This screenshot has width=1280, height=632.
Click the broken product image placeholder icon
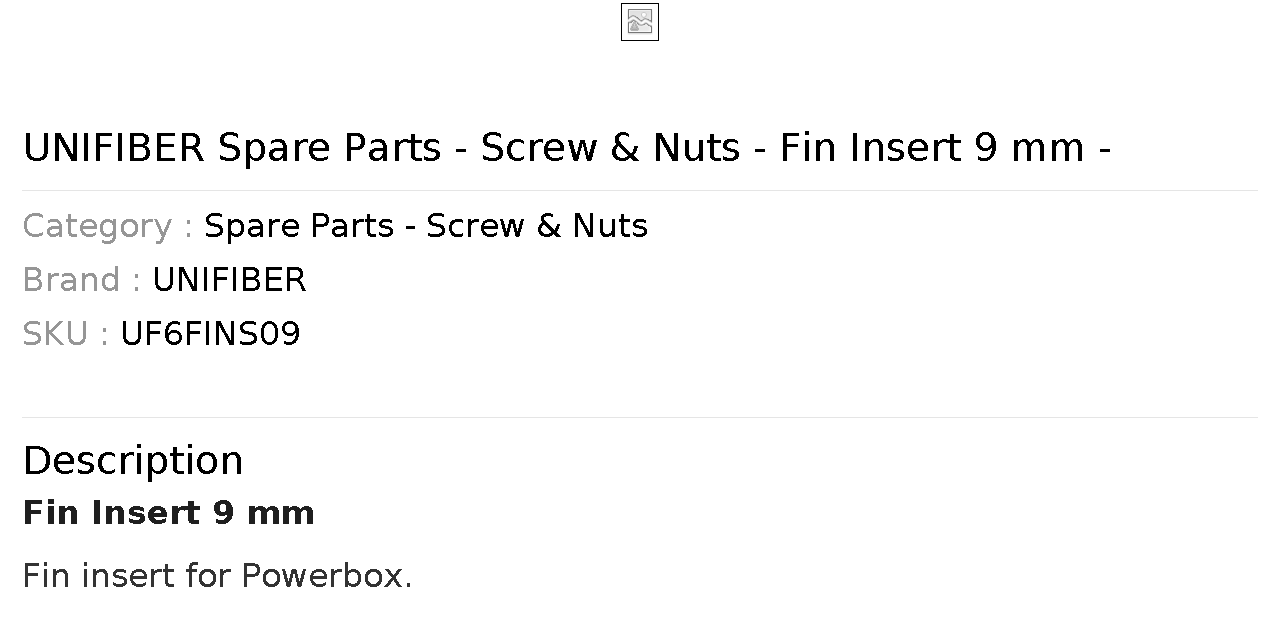point(640,22)
